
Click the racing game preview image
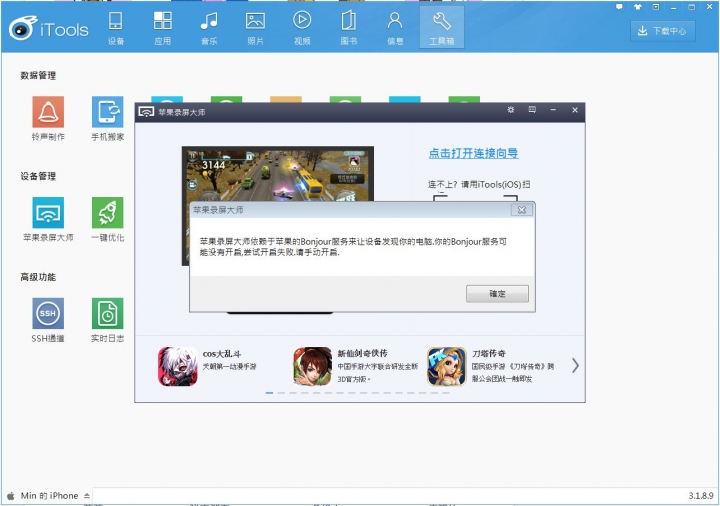(278, 174)
